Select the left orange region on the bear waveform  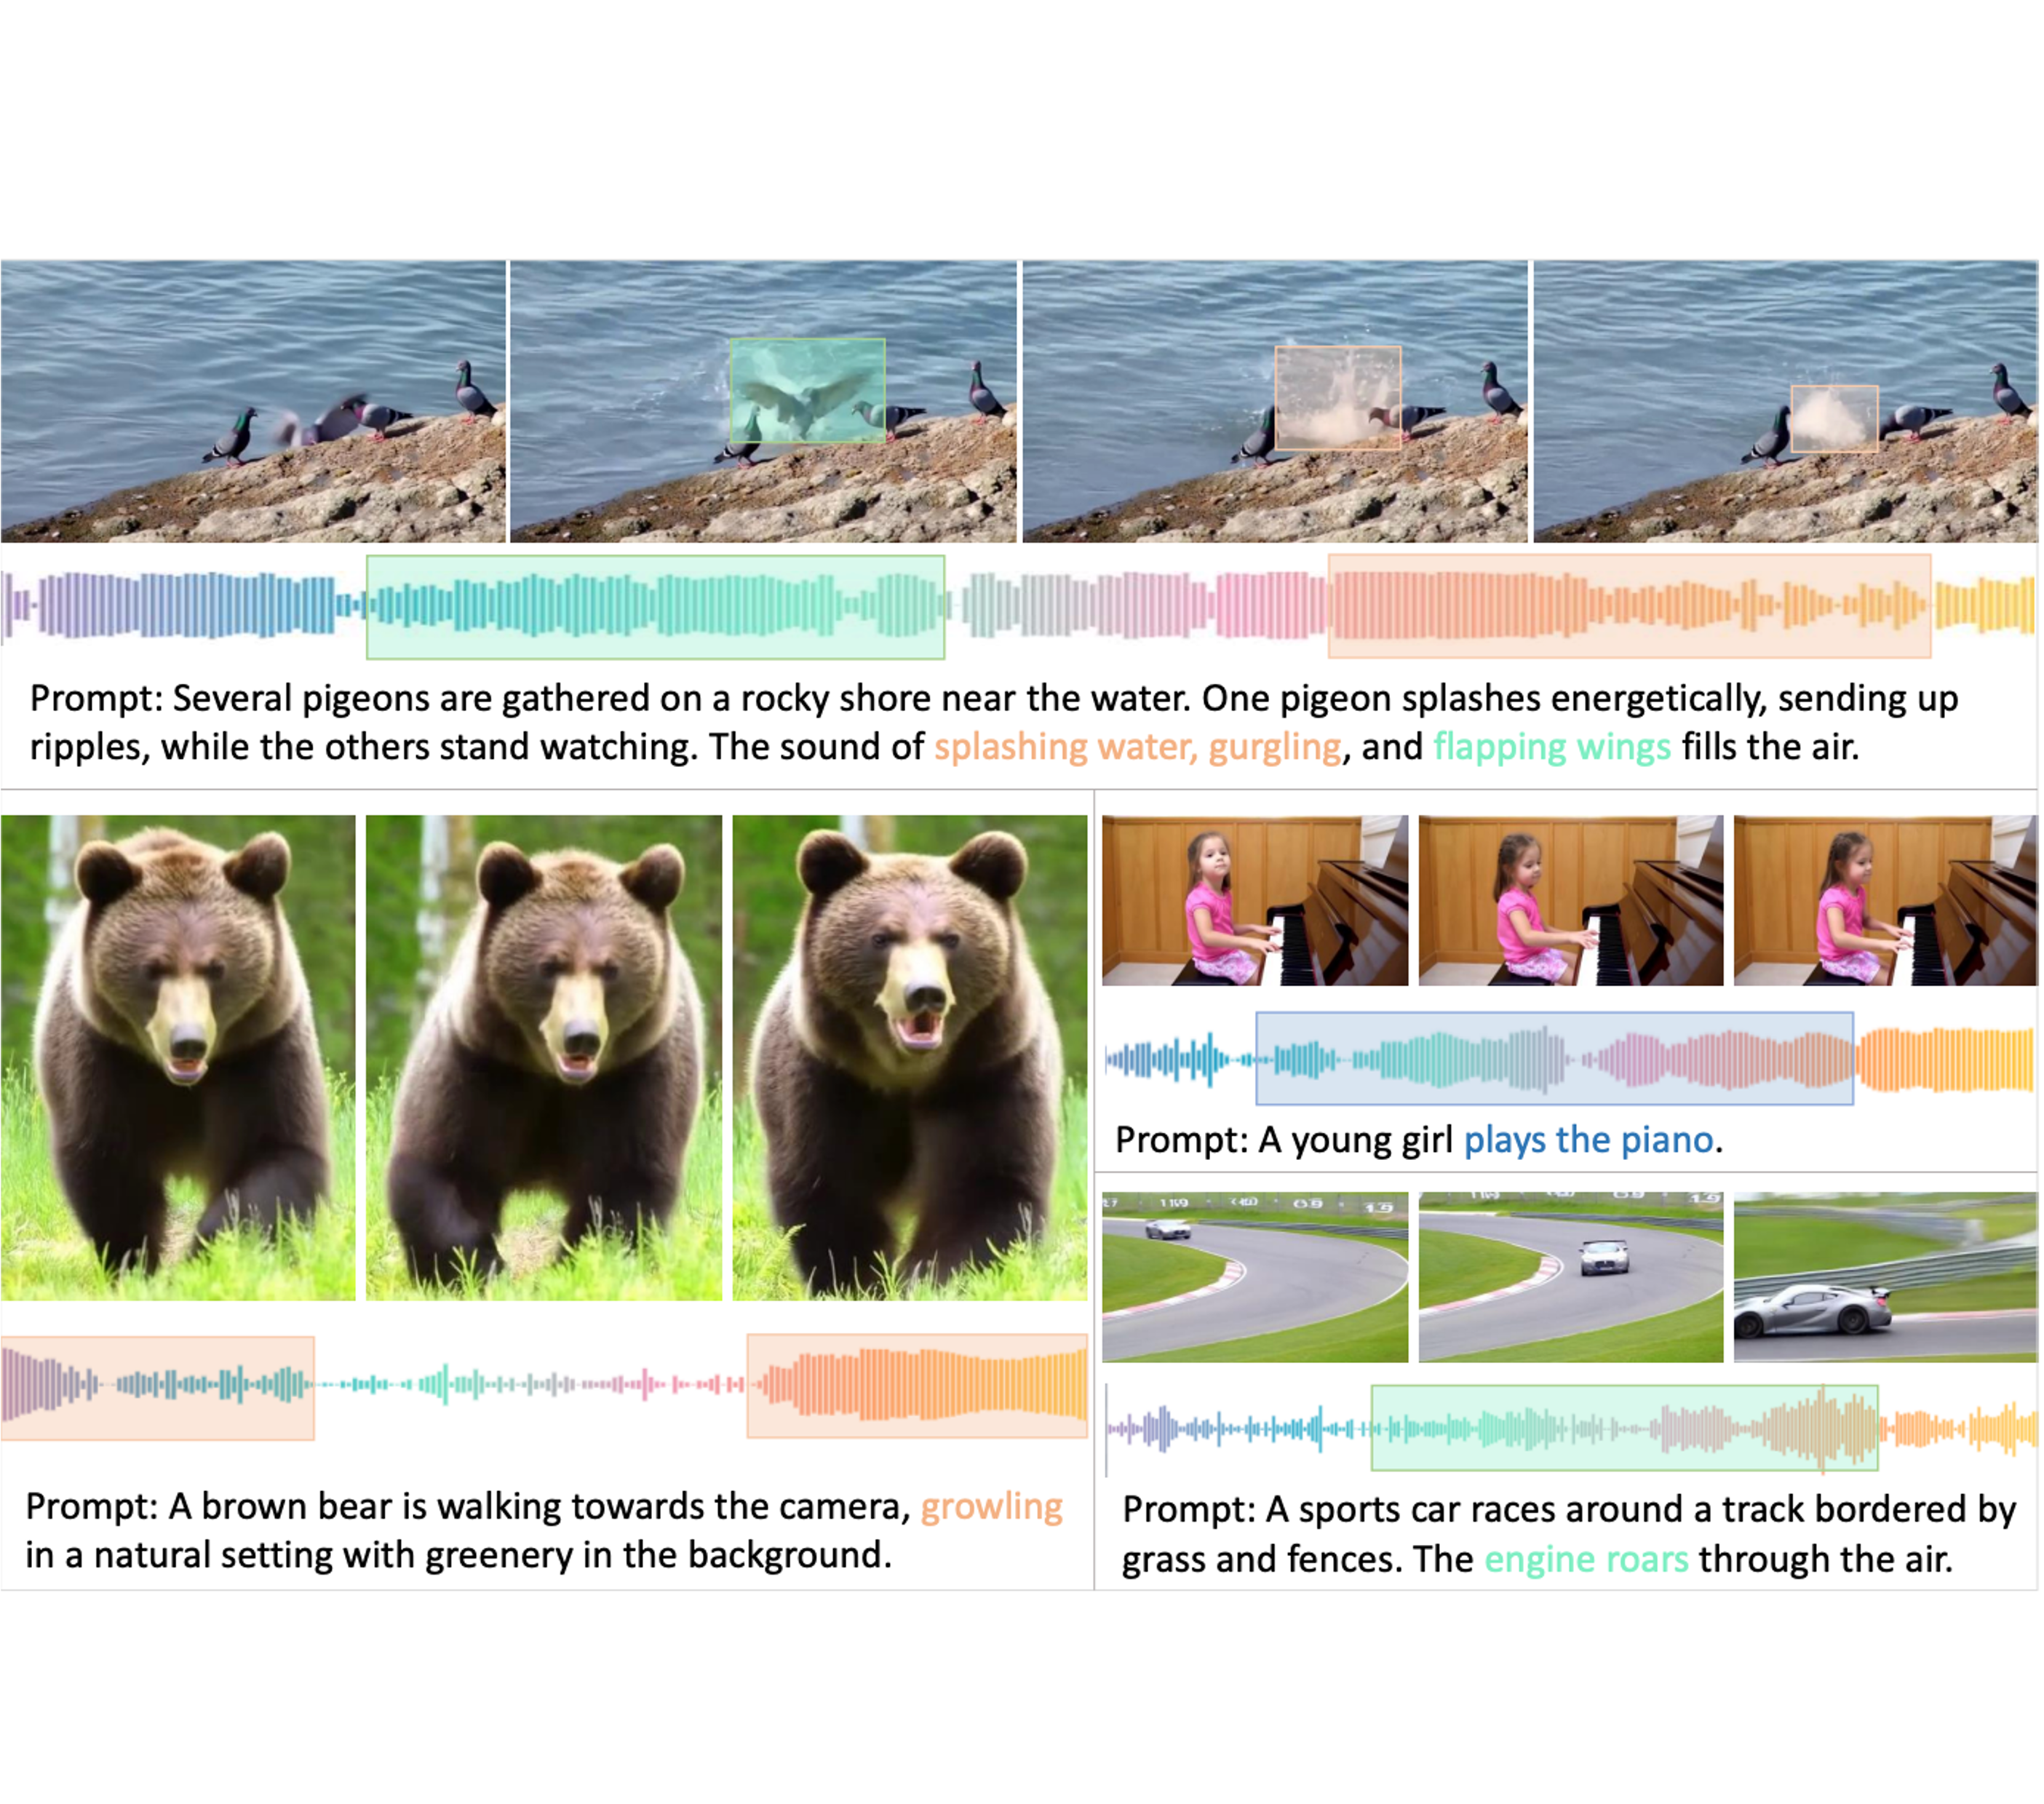point(157,1387)
